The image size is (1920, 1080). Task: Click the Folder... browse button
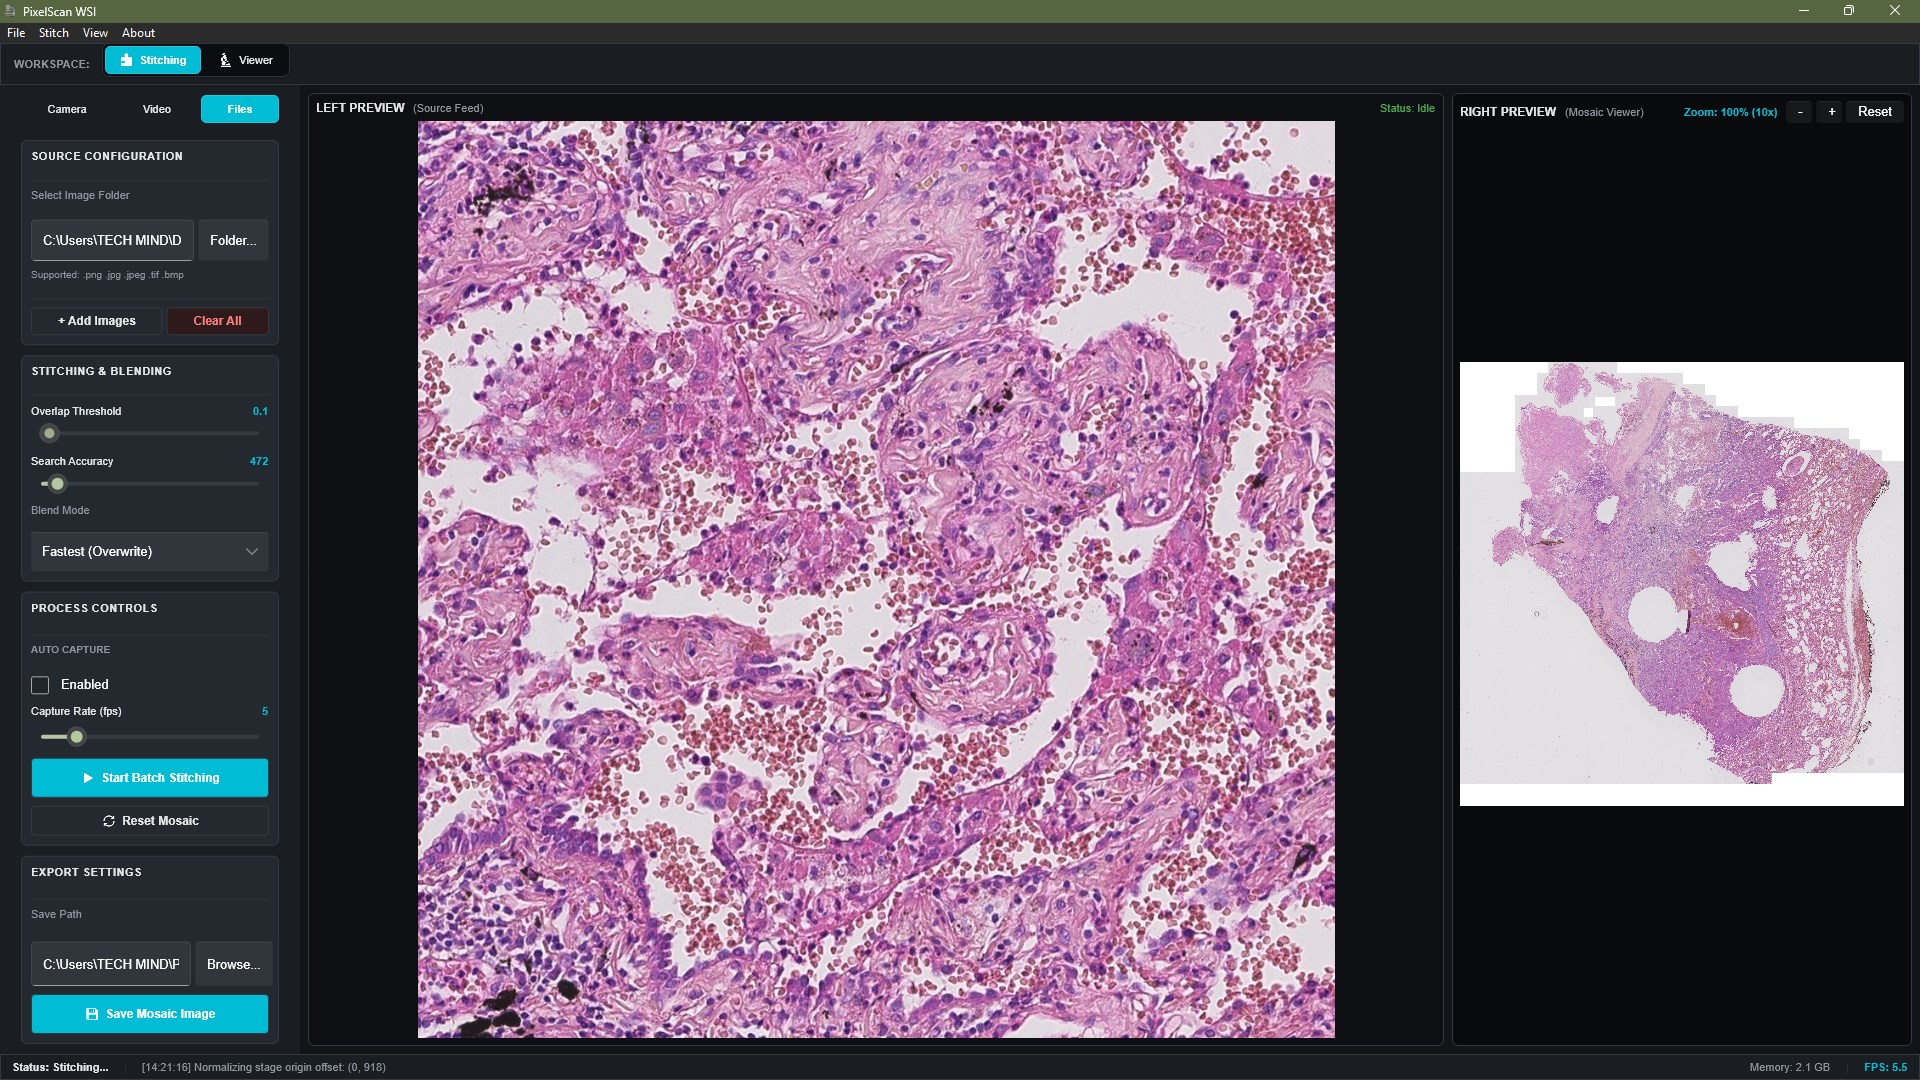point(233,240)
